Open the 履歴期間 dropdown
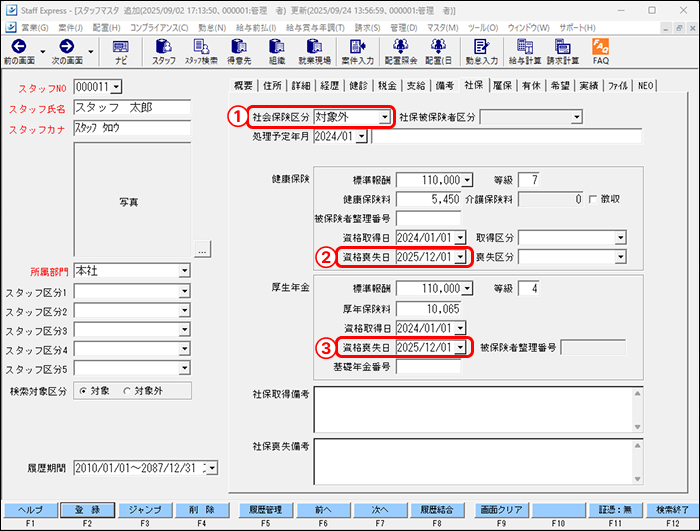The image size is (700, 531). [212, 468]
